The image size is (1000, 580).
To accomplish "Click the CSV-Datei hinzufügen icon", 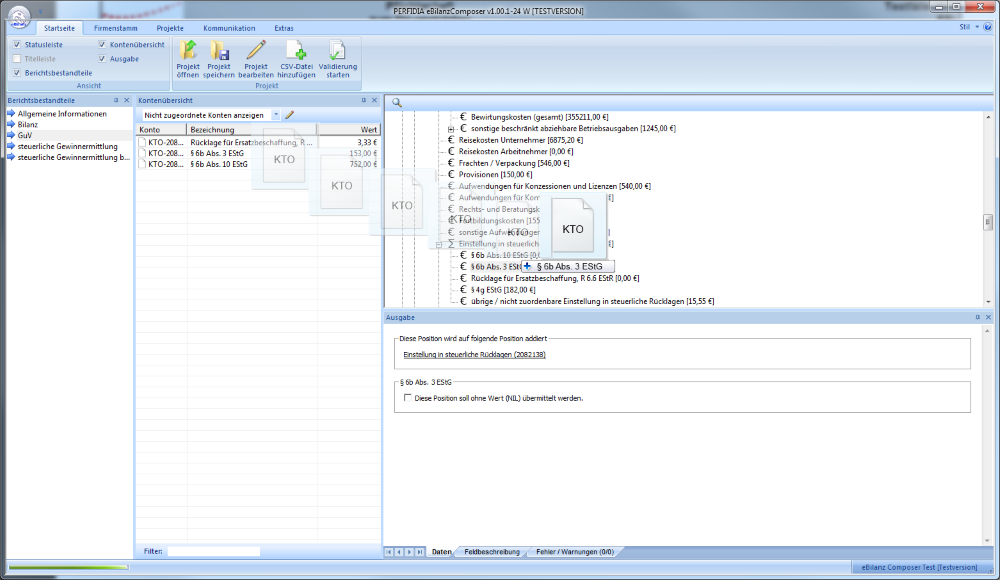I will pyautogui.click(x=296, y=50).
